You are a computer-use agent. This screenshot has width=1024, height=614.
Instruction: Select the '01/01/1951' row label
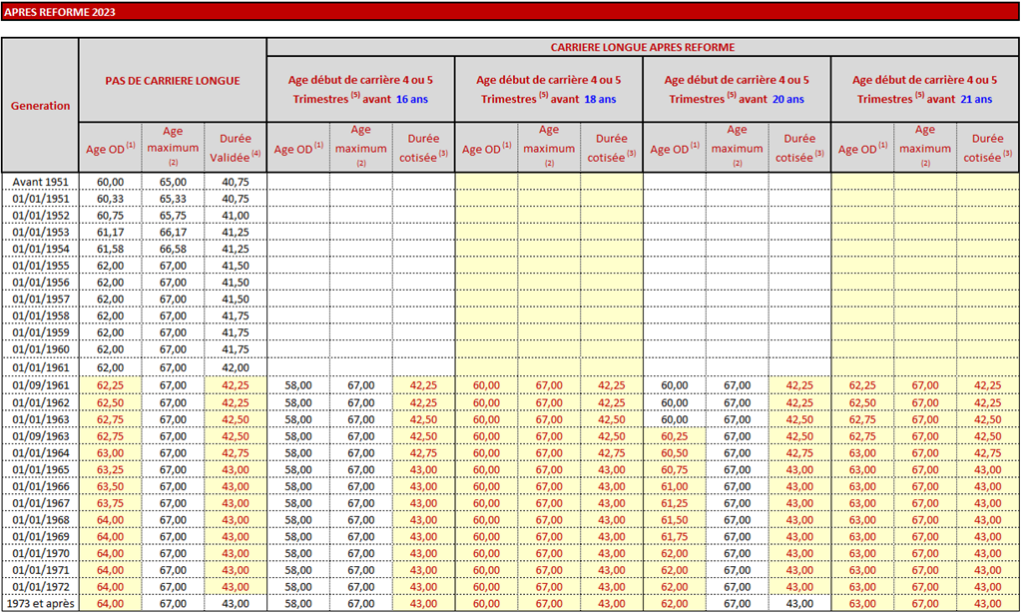40,199
